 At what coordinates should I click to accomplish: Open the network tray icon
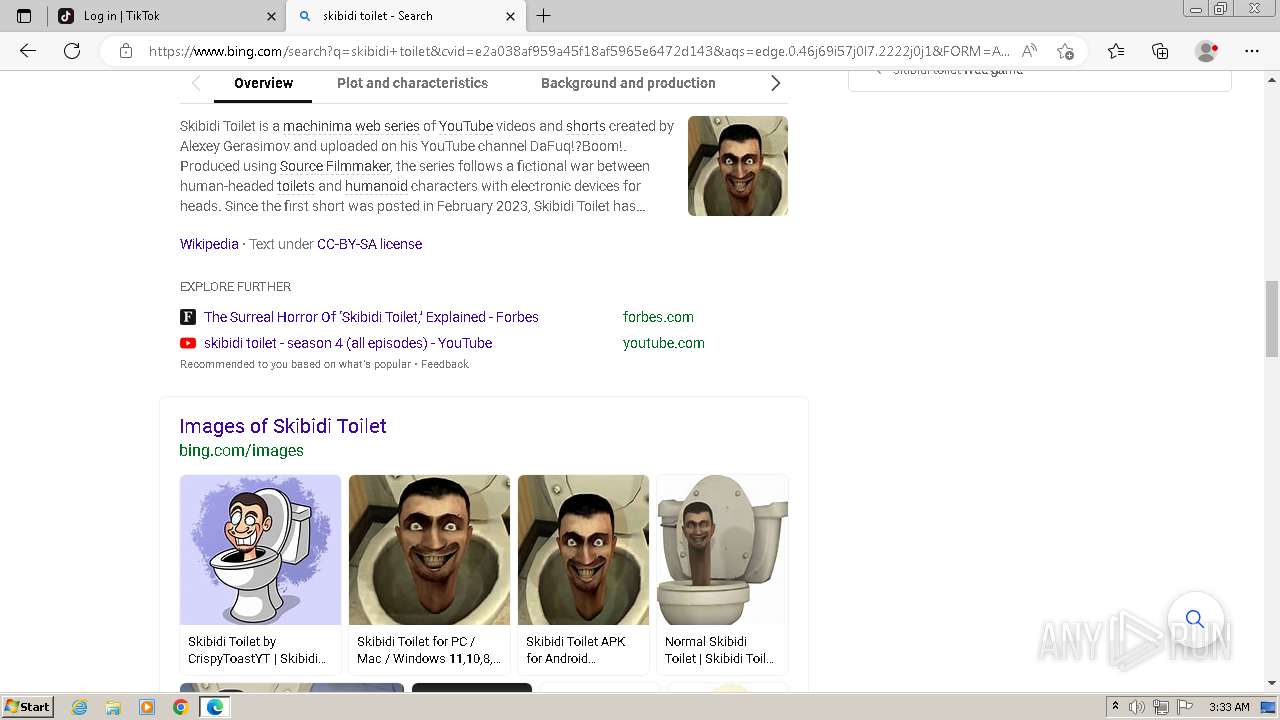[1161, 707]
